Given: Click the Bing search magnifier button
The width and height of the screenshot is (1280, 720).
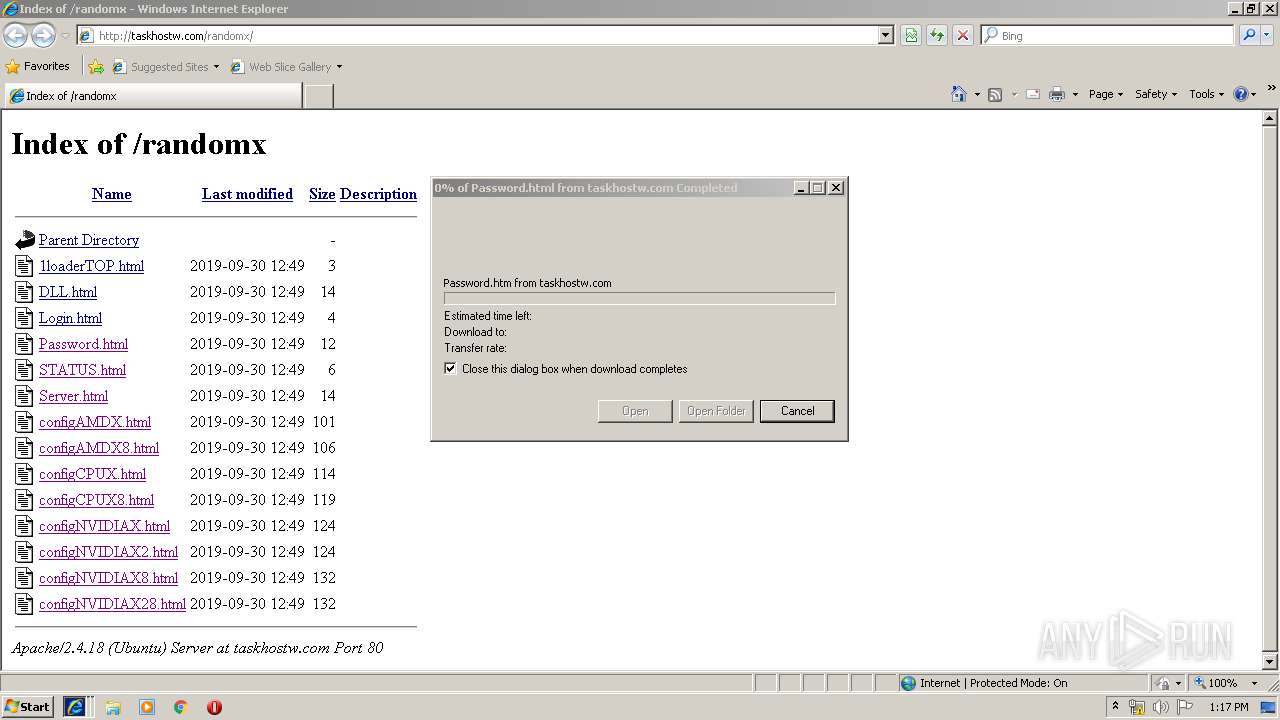Looking at the screenshot, I should click(1248, 35).
